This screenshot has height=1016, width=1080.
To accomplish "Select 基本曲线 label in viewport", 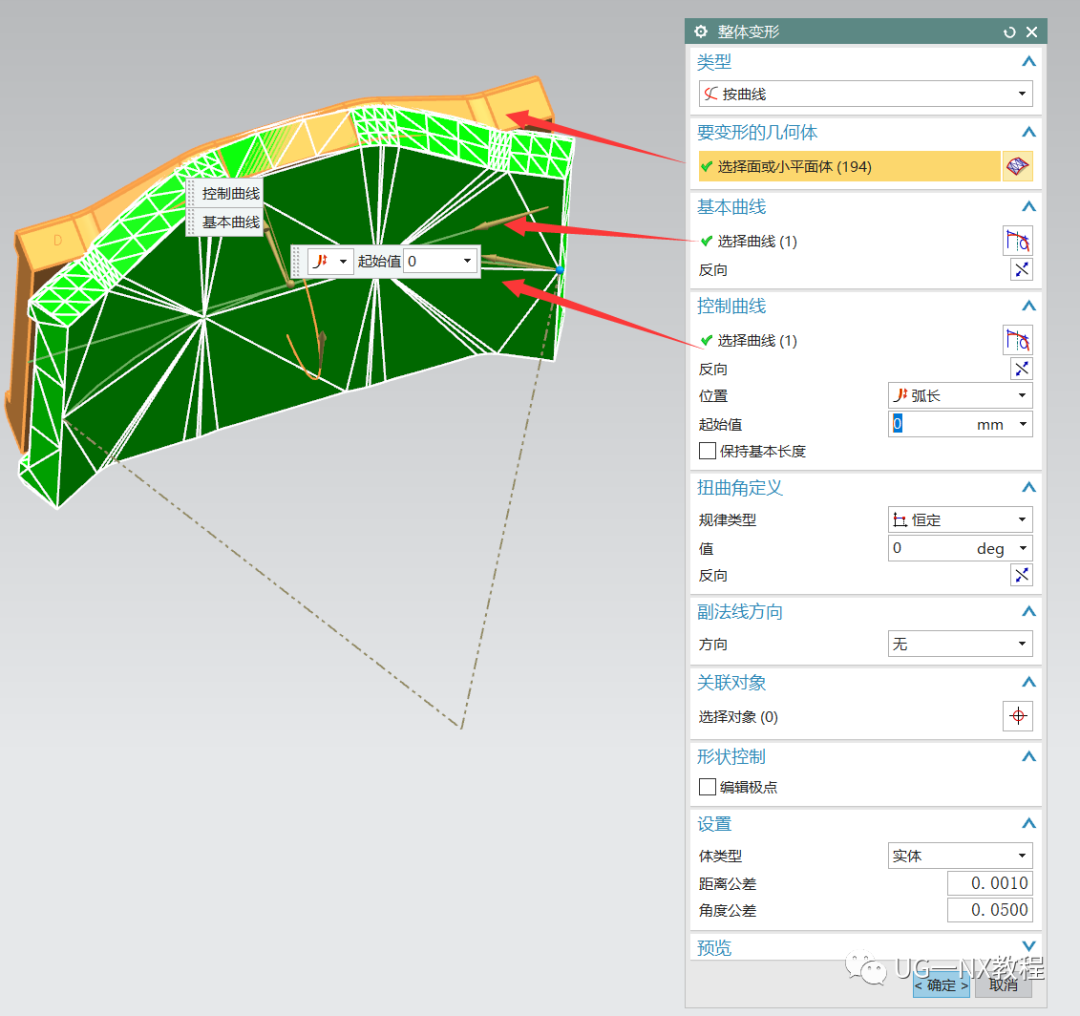I will tap(231, 222).
